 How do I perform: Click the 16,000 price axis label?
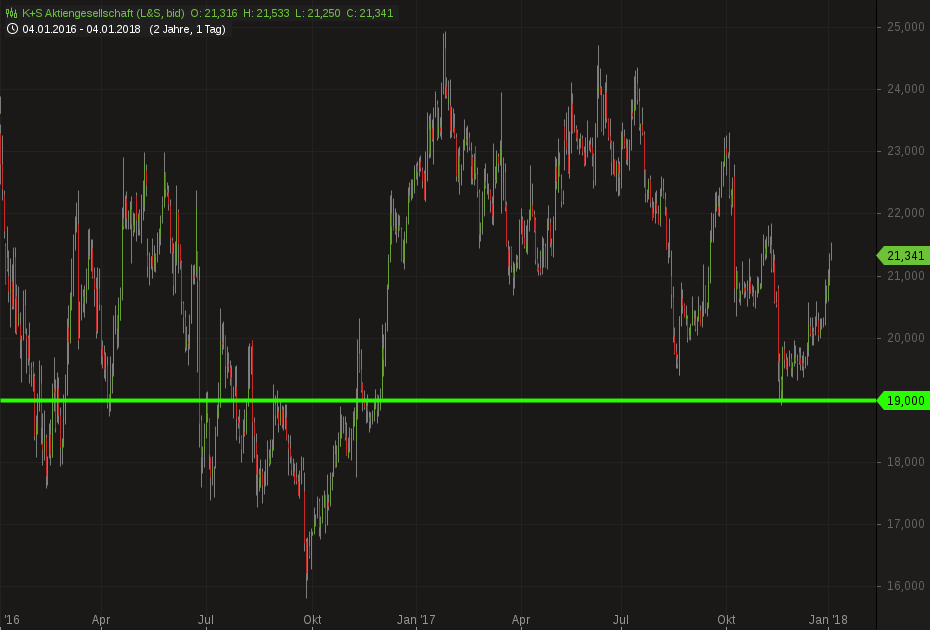(x=905, y=586)
